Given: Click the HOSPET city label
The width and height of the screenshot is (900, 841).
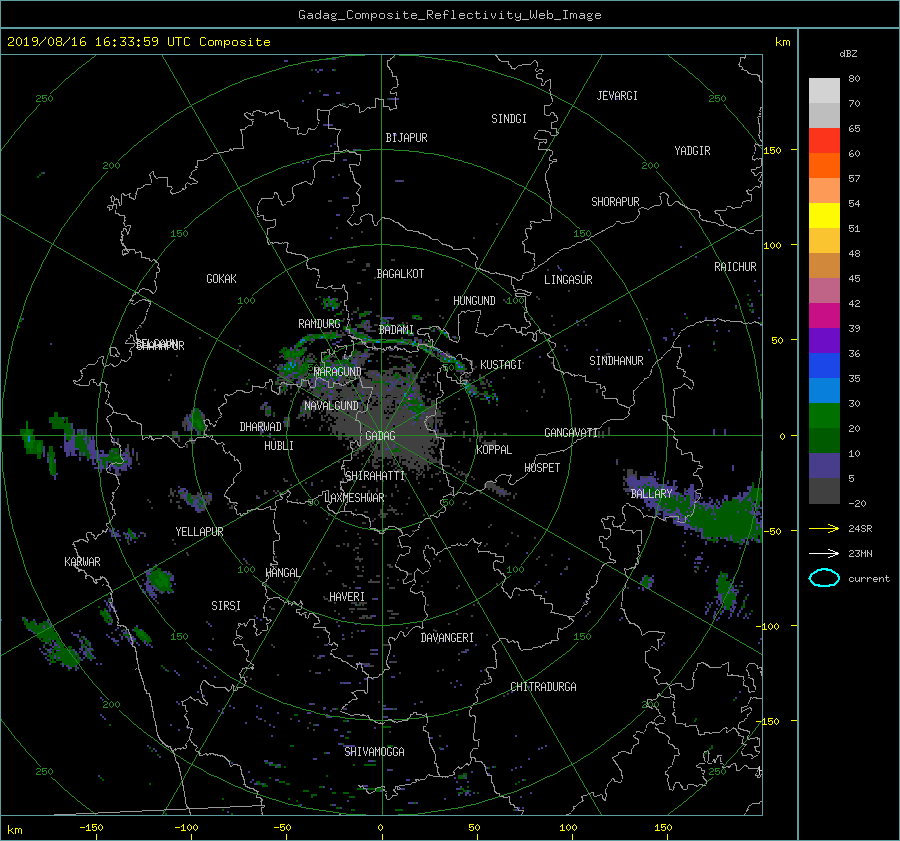Looking at the screenshot, I should click(x=542, y=468).
